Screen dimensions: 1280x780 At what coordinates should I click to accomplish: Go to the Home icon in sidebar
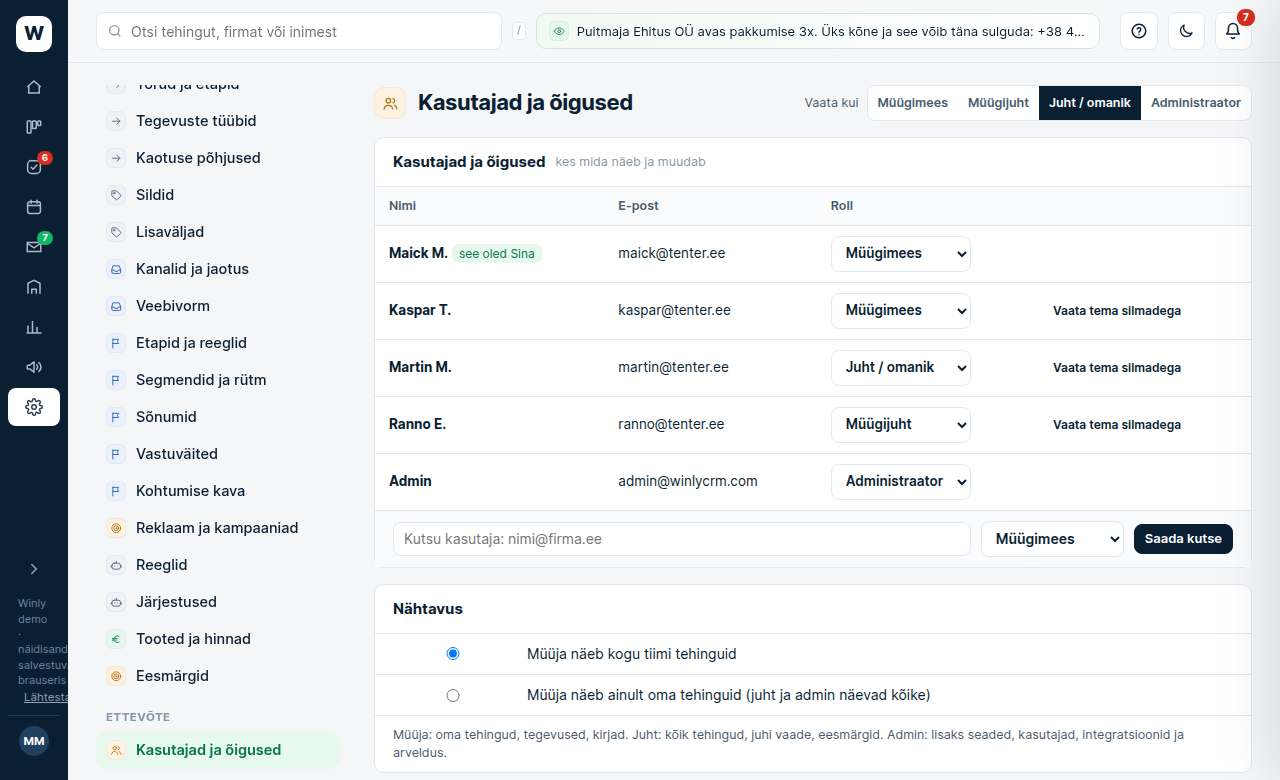click(34, 87)
